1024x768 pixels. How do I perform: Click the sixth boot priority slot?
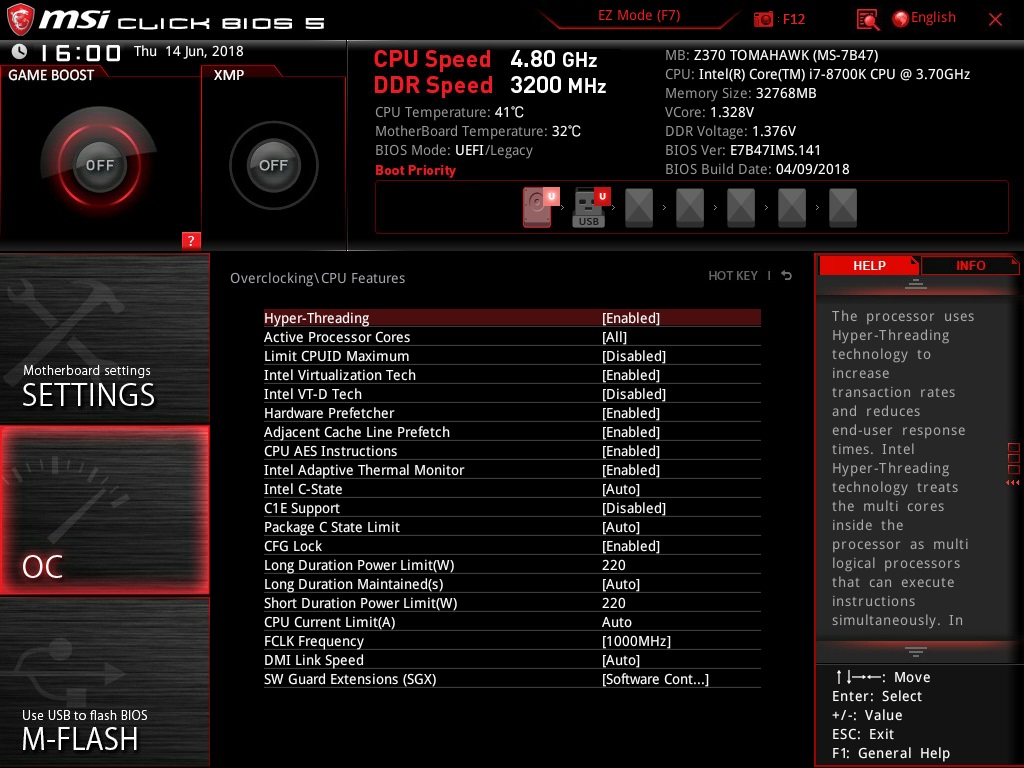[792, 207]
